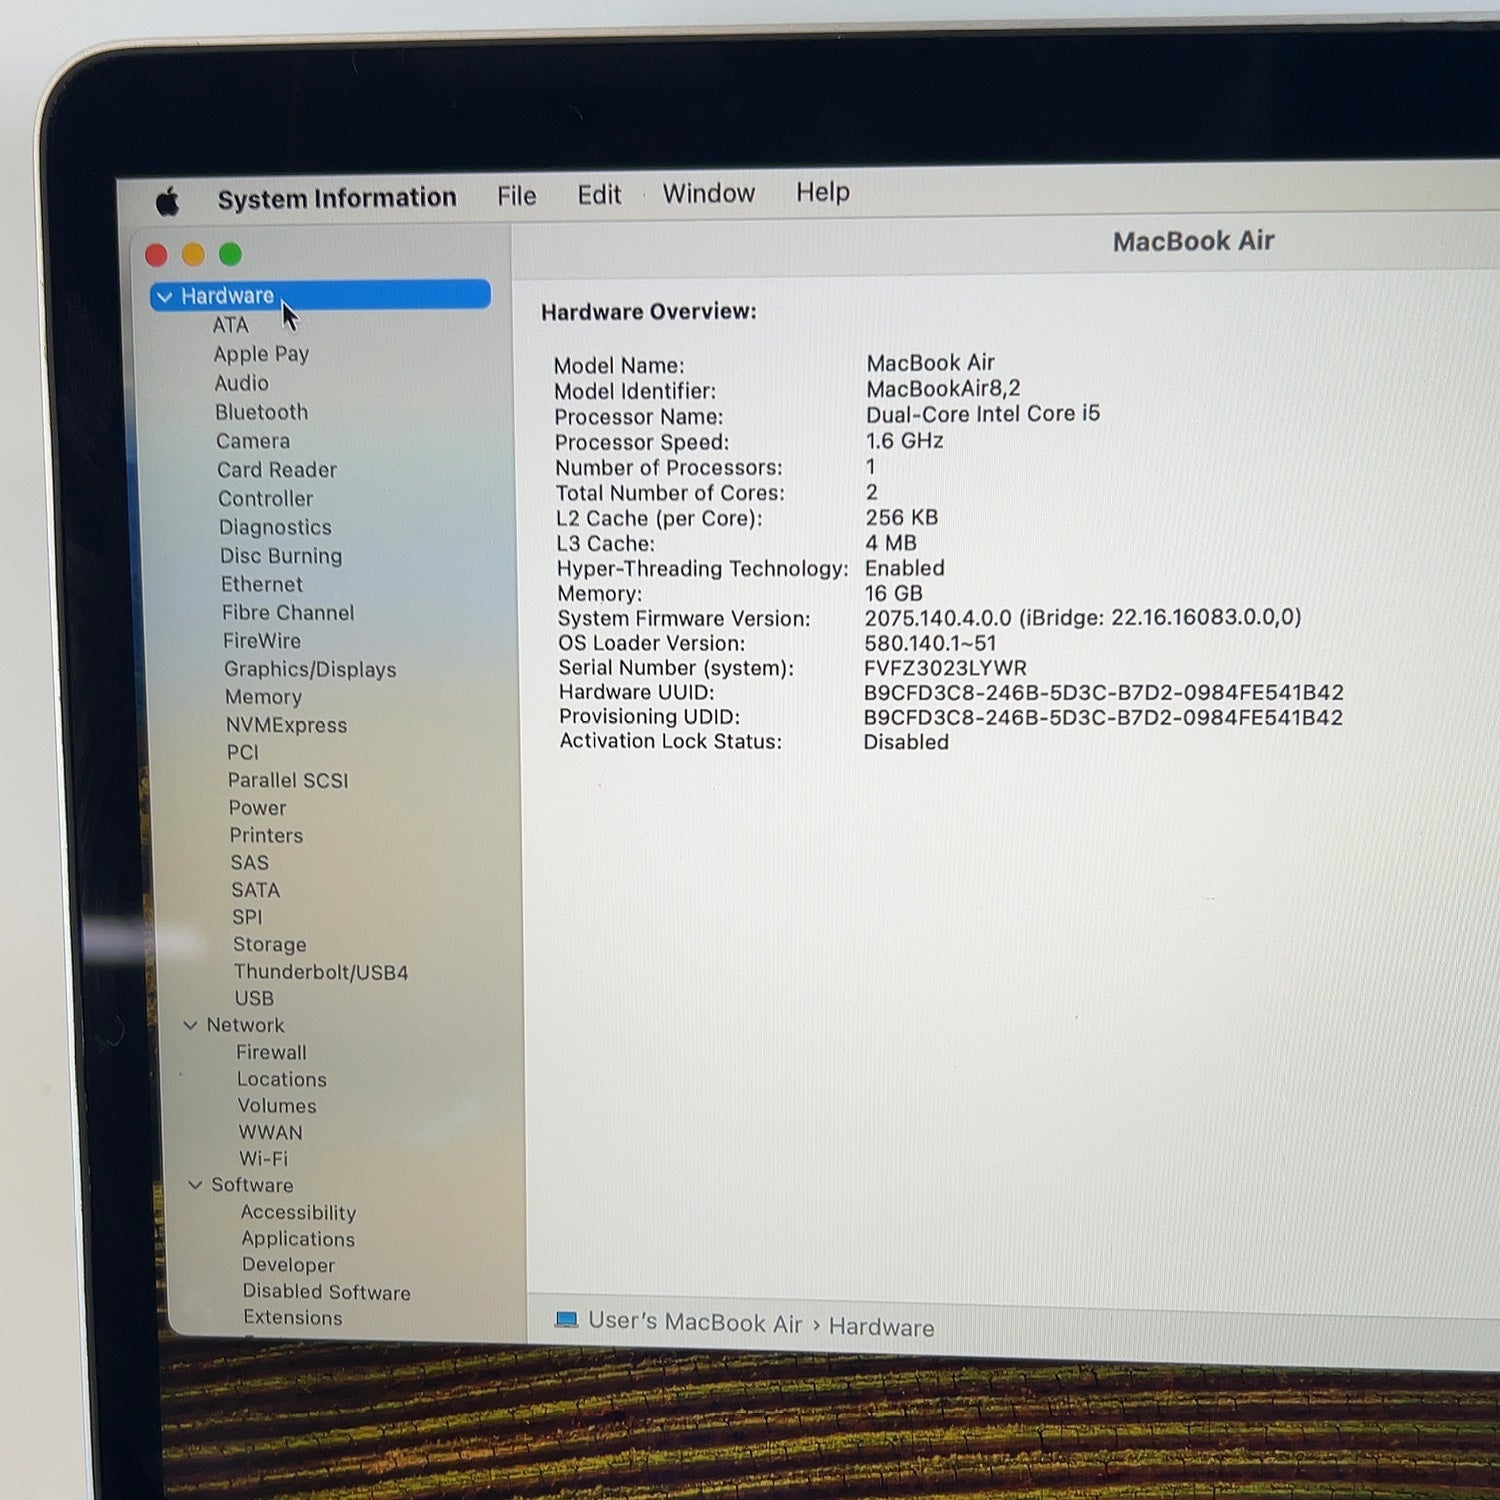The width and height of the screenshot is (1500, 1500).
Task: Select Wi-Fi in the sidebar
Action: coord(263,1158)
